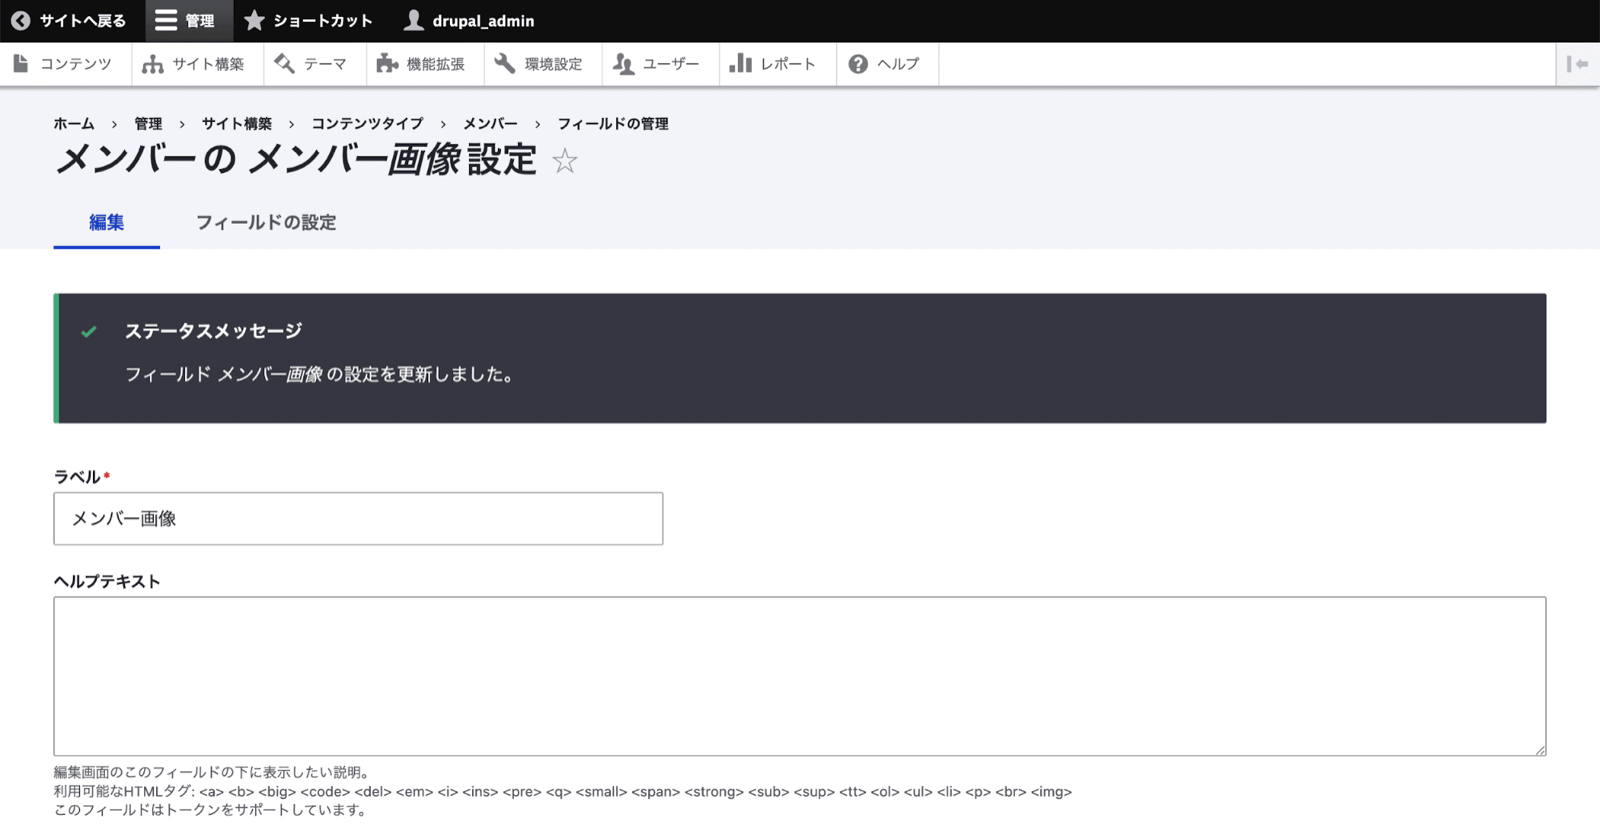Open 管理 breadcrumb link

pyautogui.click(x=148, y=124)
